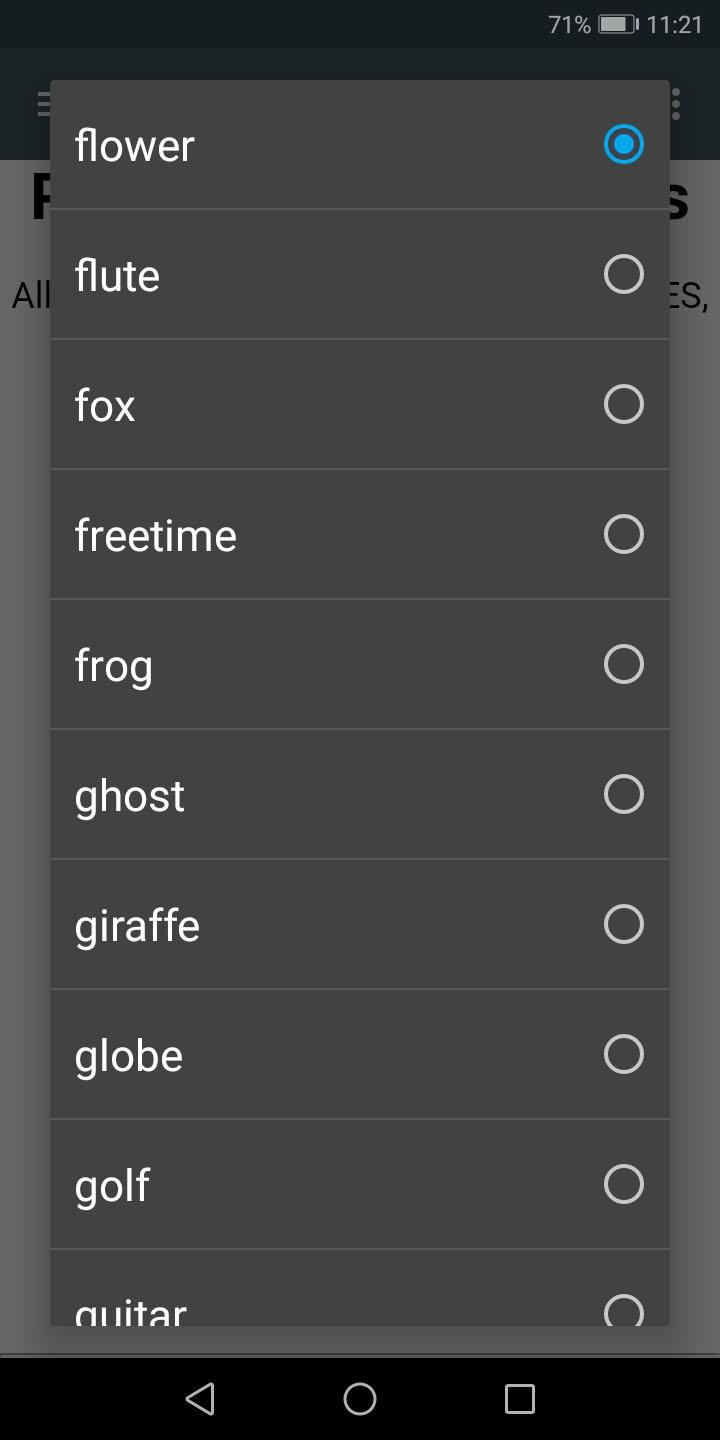Open recent apps square icon
This screenshot has width=720, height=1440.
[x=519, y=1398]
